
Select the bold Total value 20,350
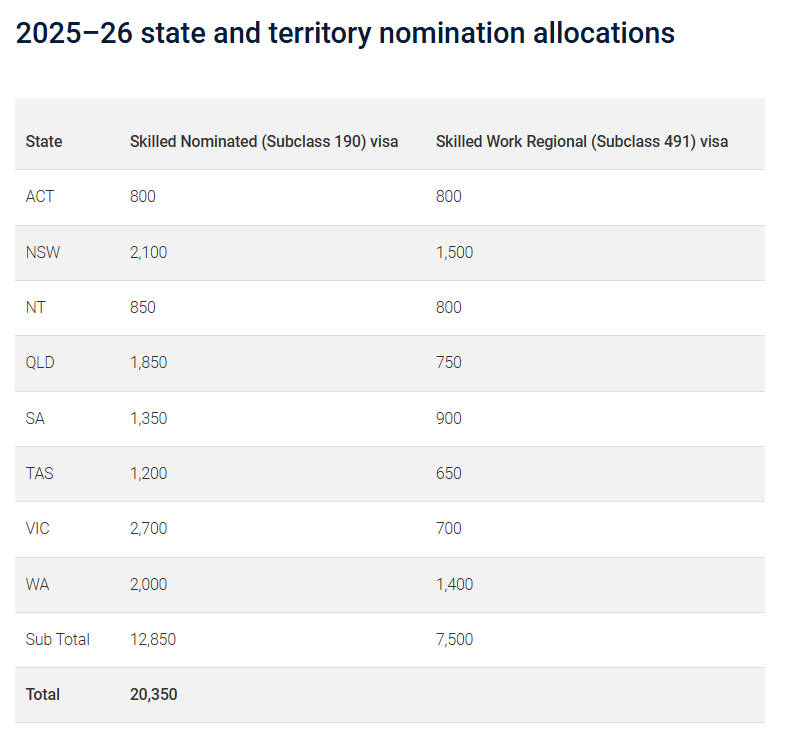153,694
